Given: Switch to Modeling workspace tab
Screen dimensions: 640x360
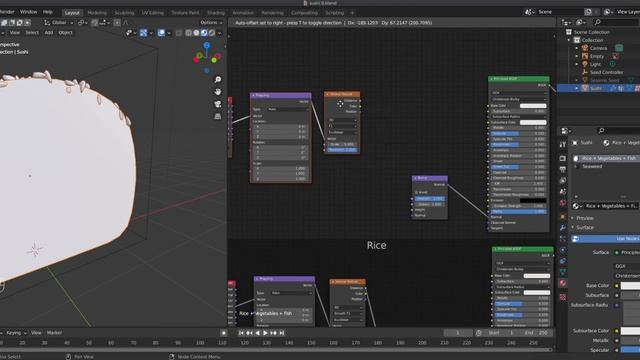Looking at the screenshot, I should coord(97,13).
